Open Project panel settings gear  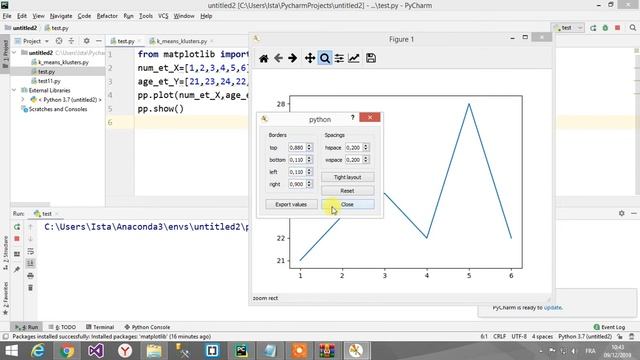point(87,41)
